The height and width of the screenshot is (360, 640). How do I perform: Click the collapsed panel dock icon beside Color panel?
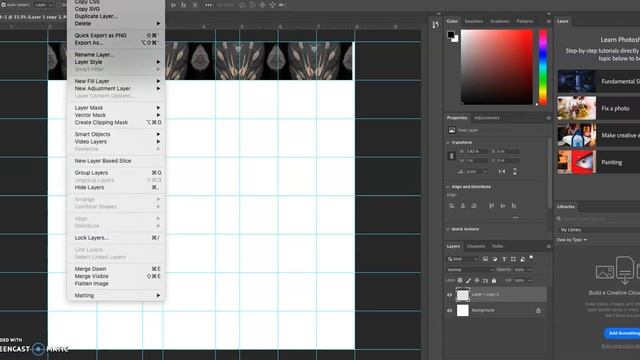[436, 25]
